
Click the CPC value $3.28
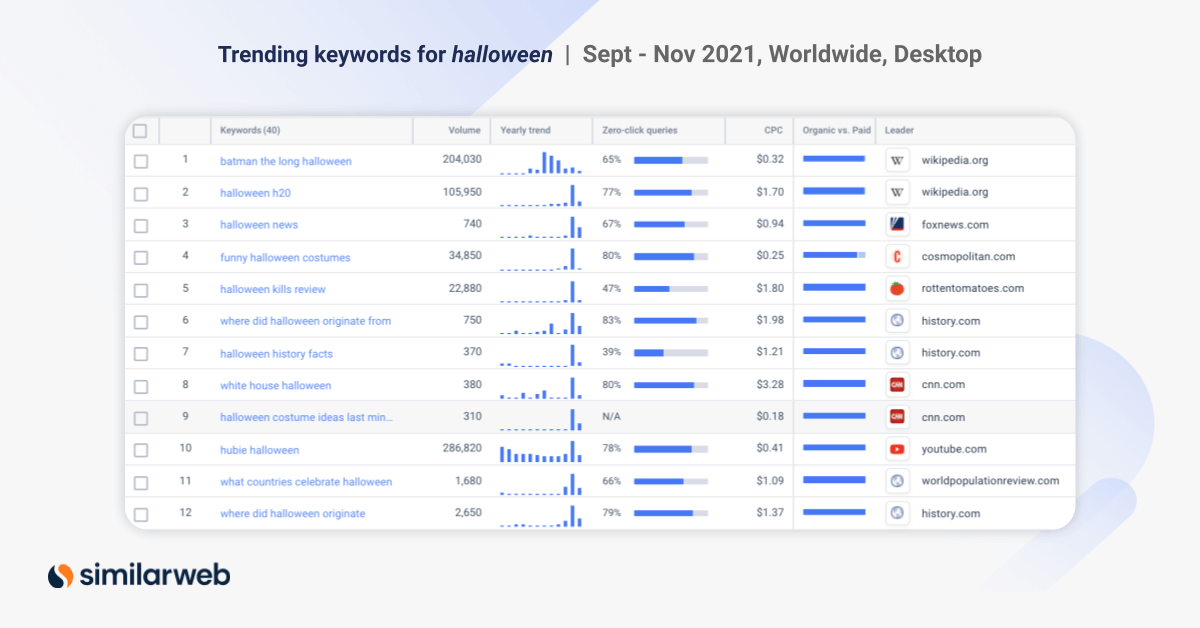(x=771, y=384)
